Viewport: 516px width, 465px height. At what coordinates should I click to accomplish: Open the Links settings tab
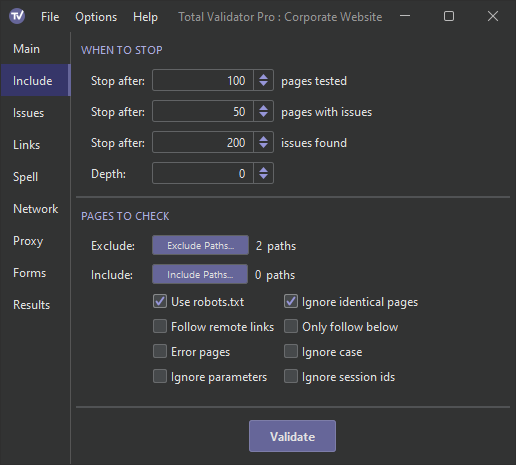(35, 145)
